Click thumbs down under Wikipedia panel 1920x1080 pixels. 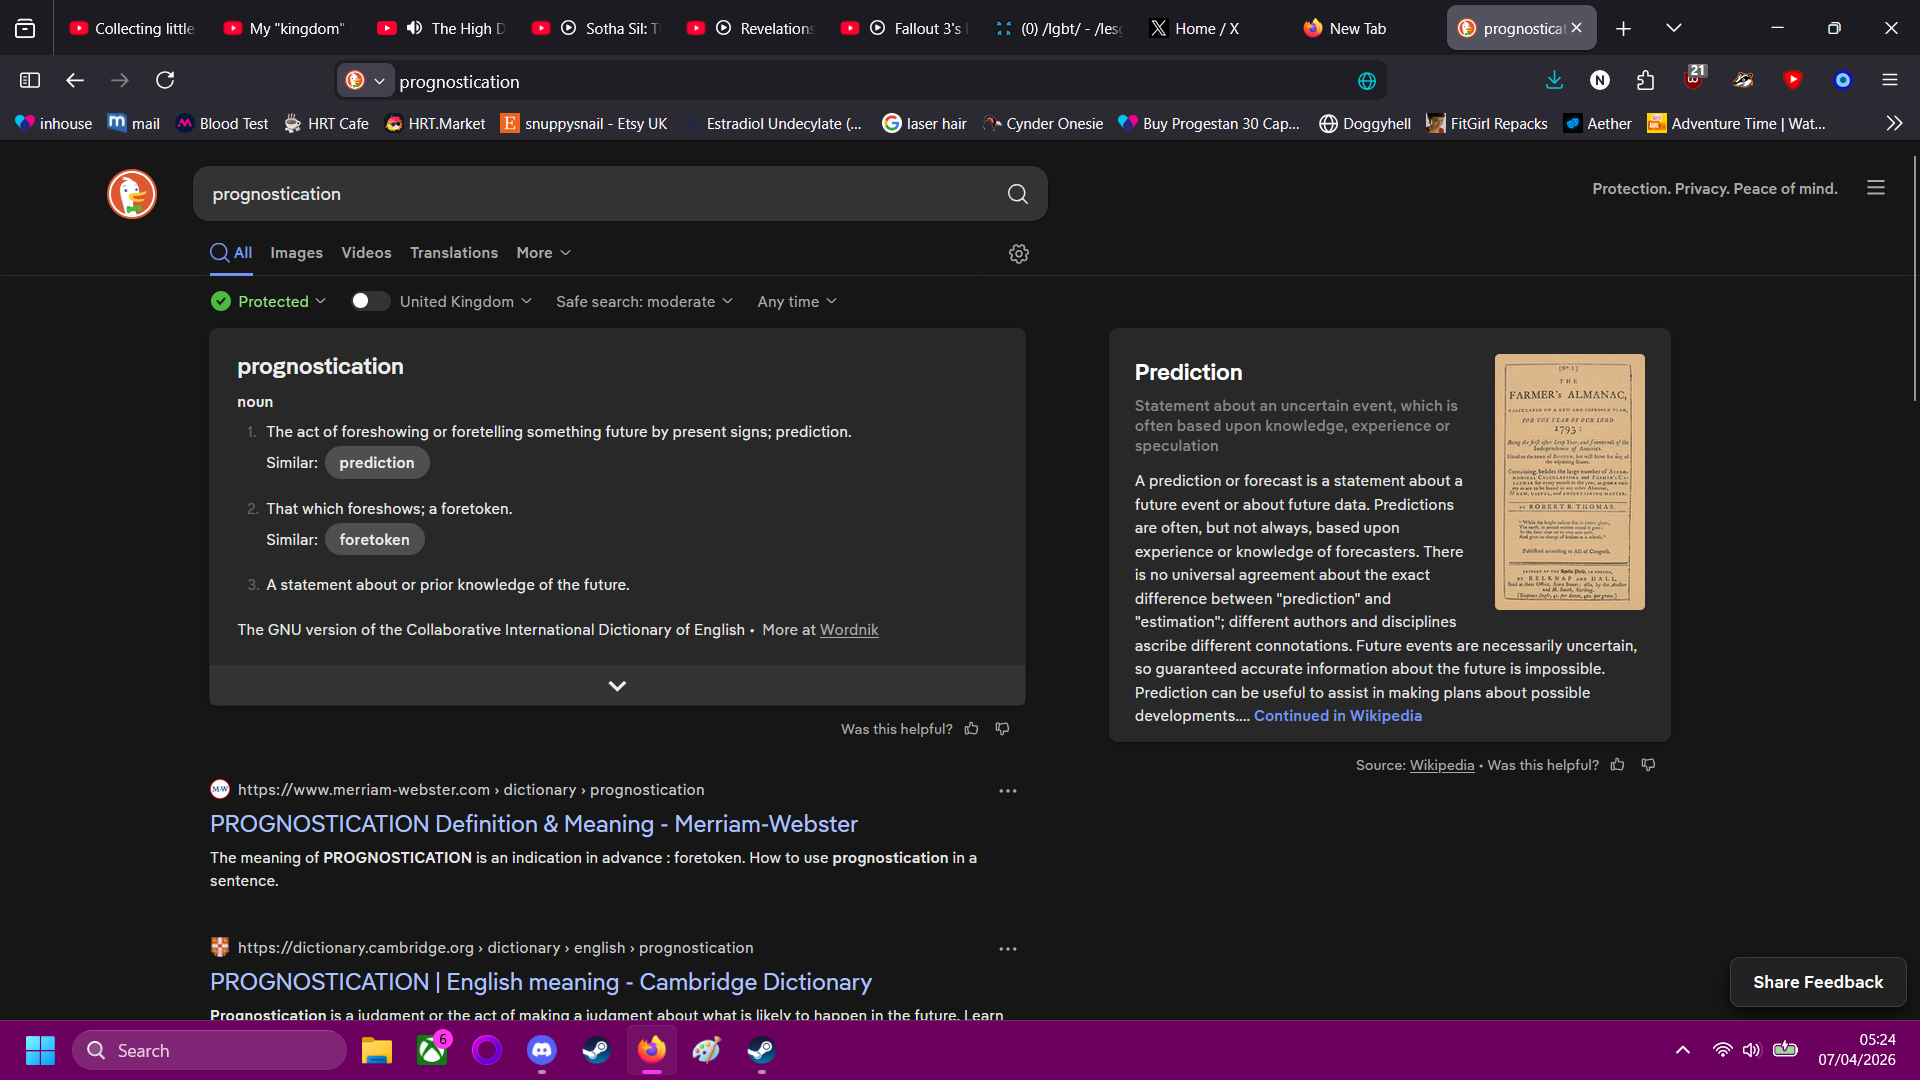click(1648, 765)
